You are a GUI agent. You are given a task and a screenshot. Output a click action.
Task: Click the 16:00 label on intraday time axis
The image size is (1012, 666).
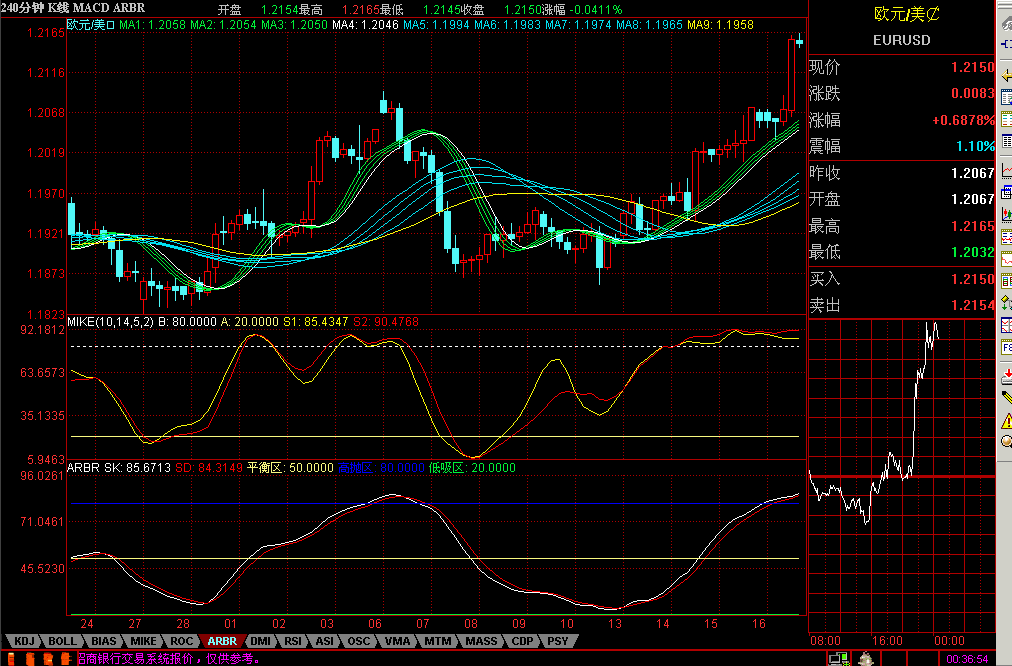click(887, 641)
